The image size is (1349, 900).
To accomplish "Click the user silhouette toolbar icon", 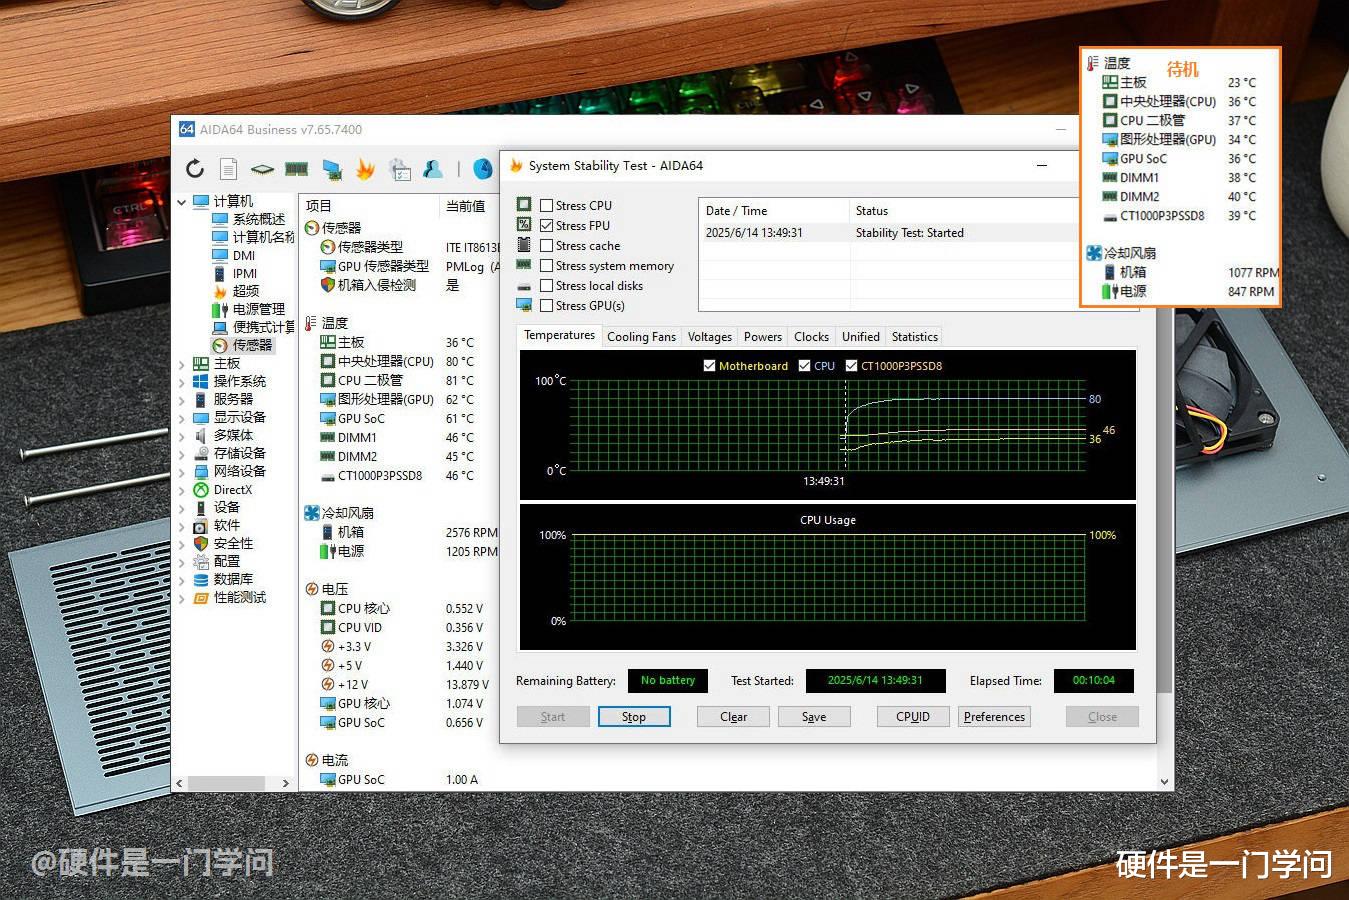I will [433, 169].
